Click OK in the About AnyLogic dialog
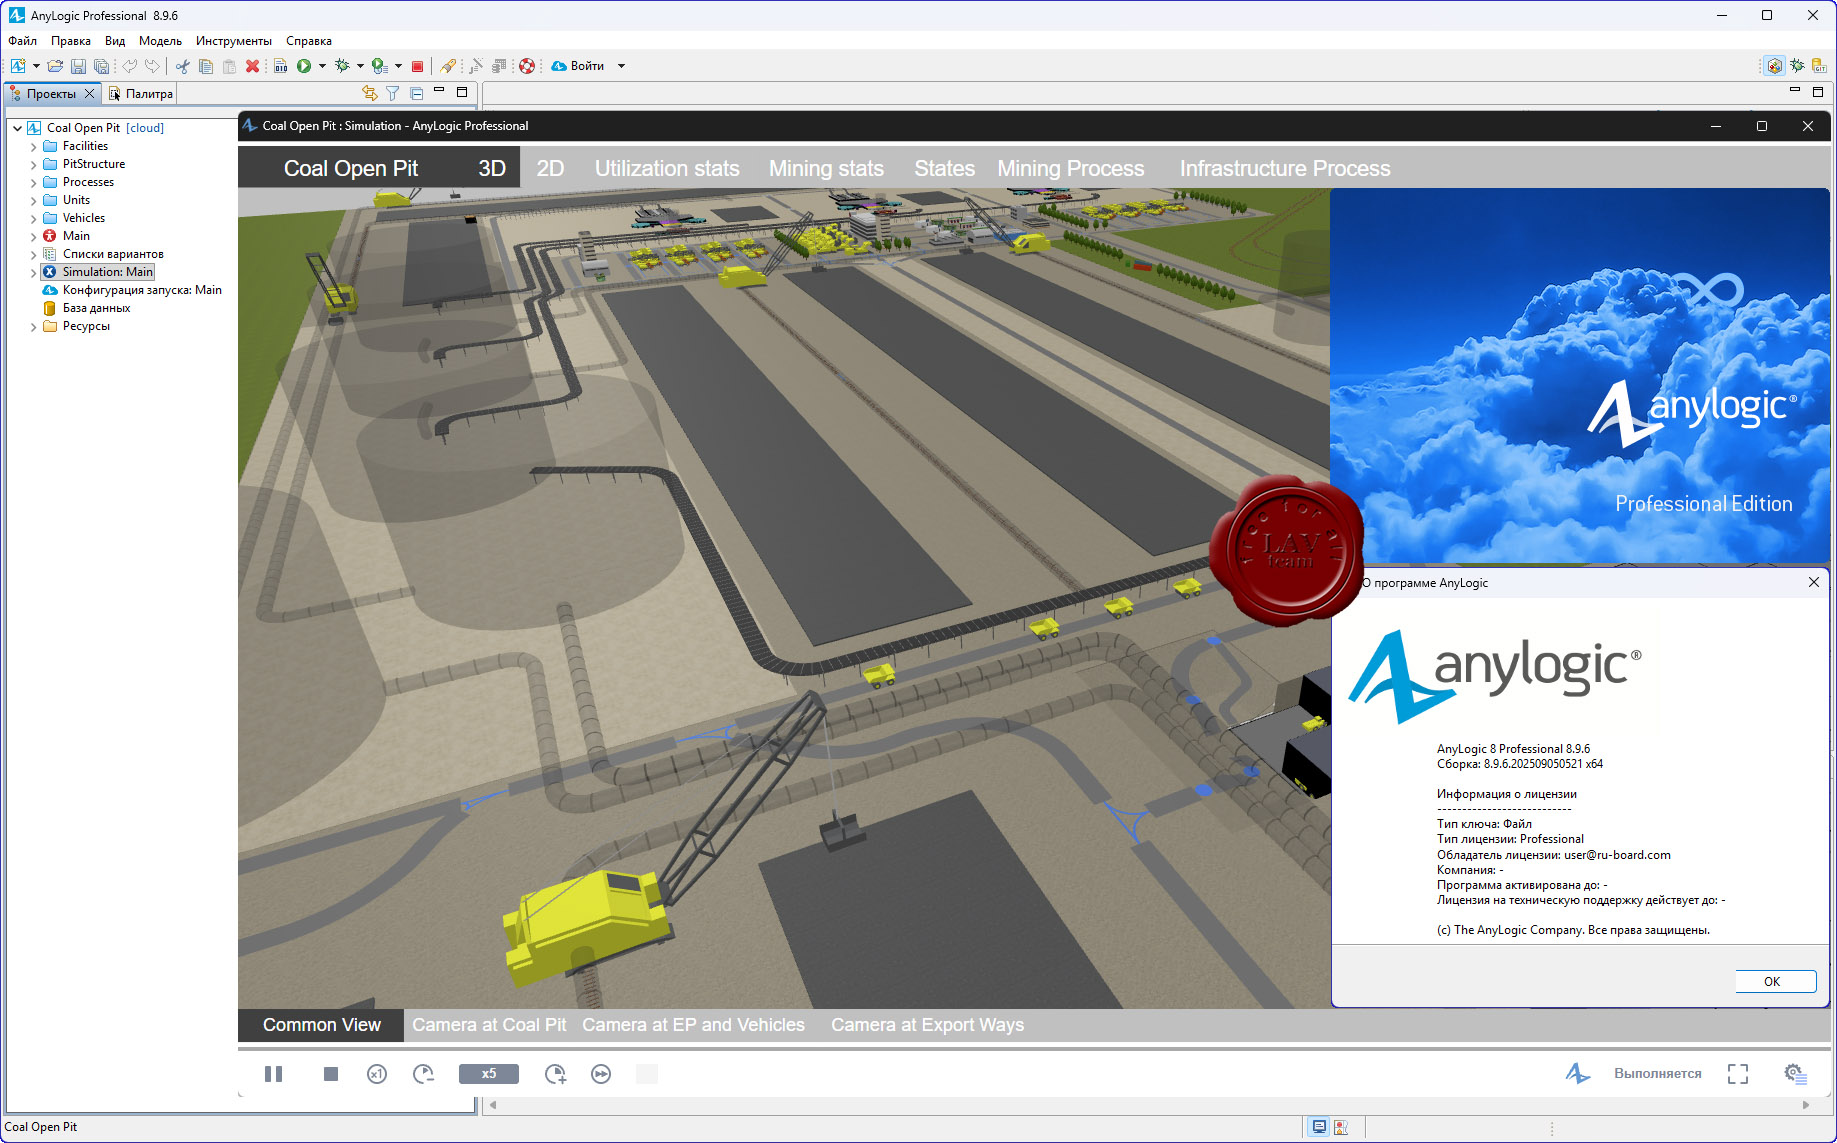Viewport: 1837px width, 1143px height. click(x=1771, y=981)
